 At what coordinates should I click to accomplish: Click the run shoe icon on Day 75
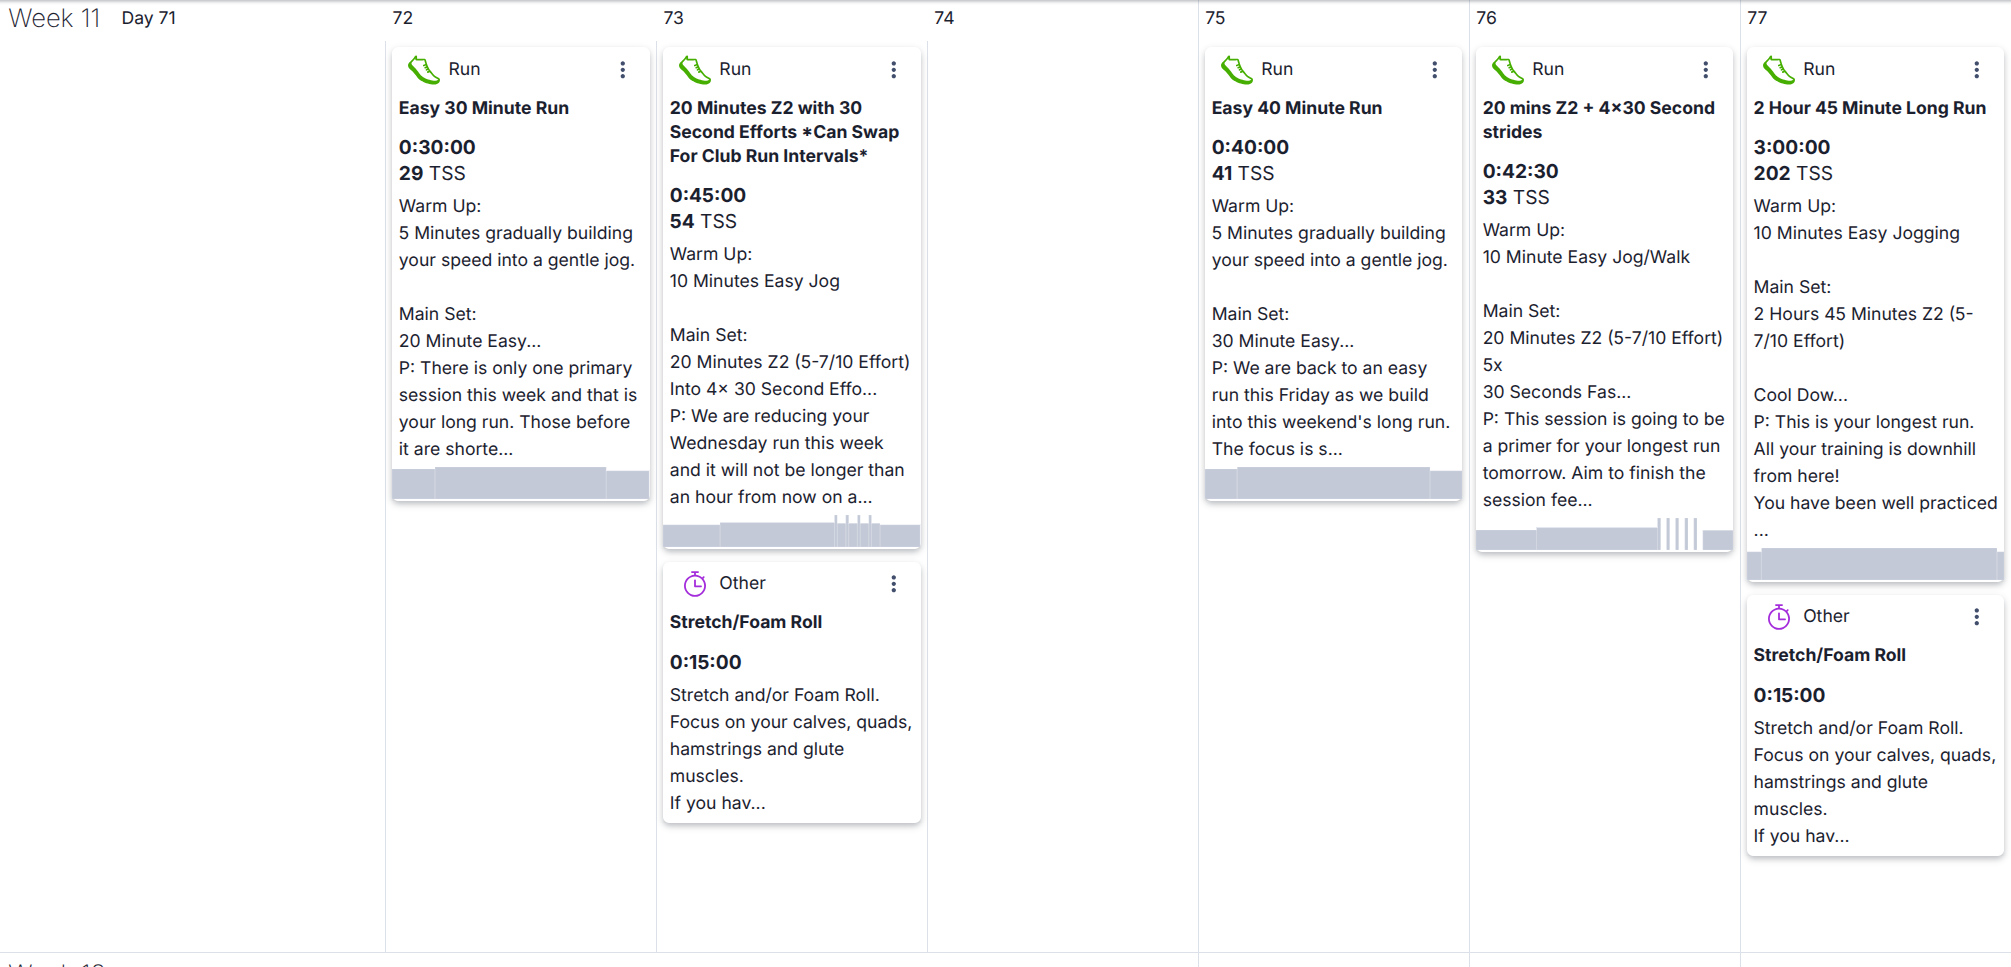point(1237,70)
